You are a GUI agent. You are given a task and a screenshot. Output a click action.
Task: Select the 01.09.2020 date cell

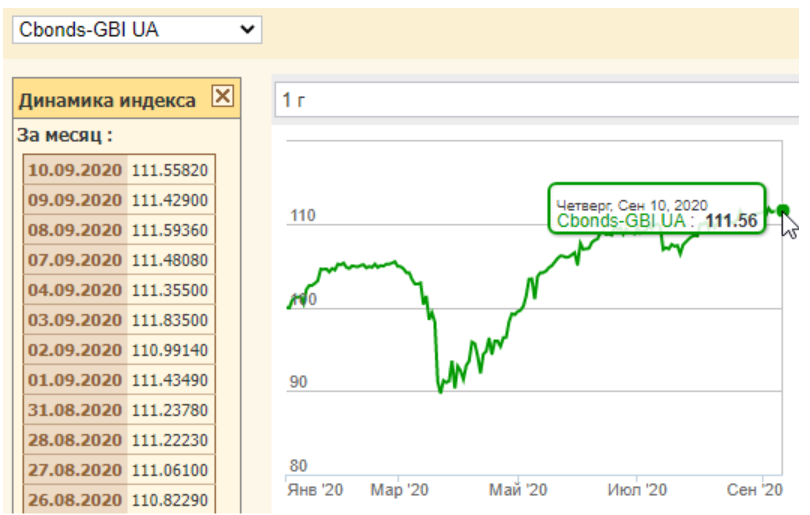point(75,380)
